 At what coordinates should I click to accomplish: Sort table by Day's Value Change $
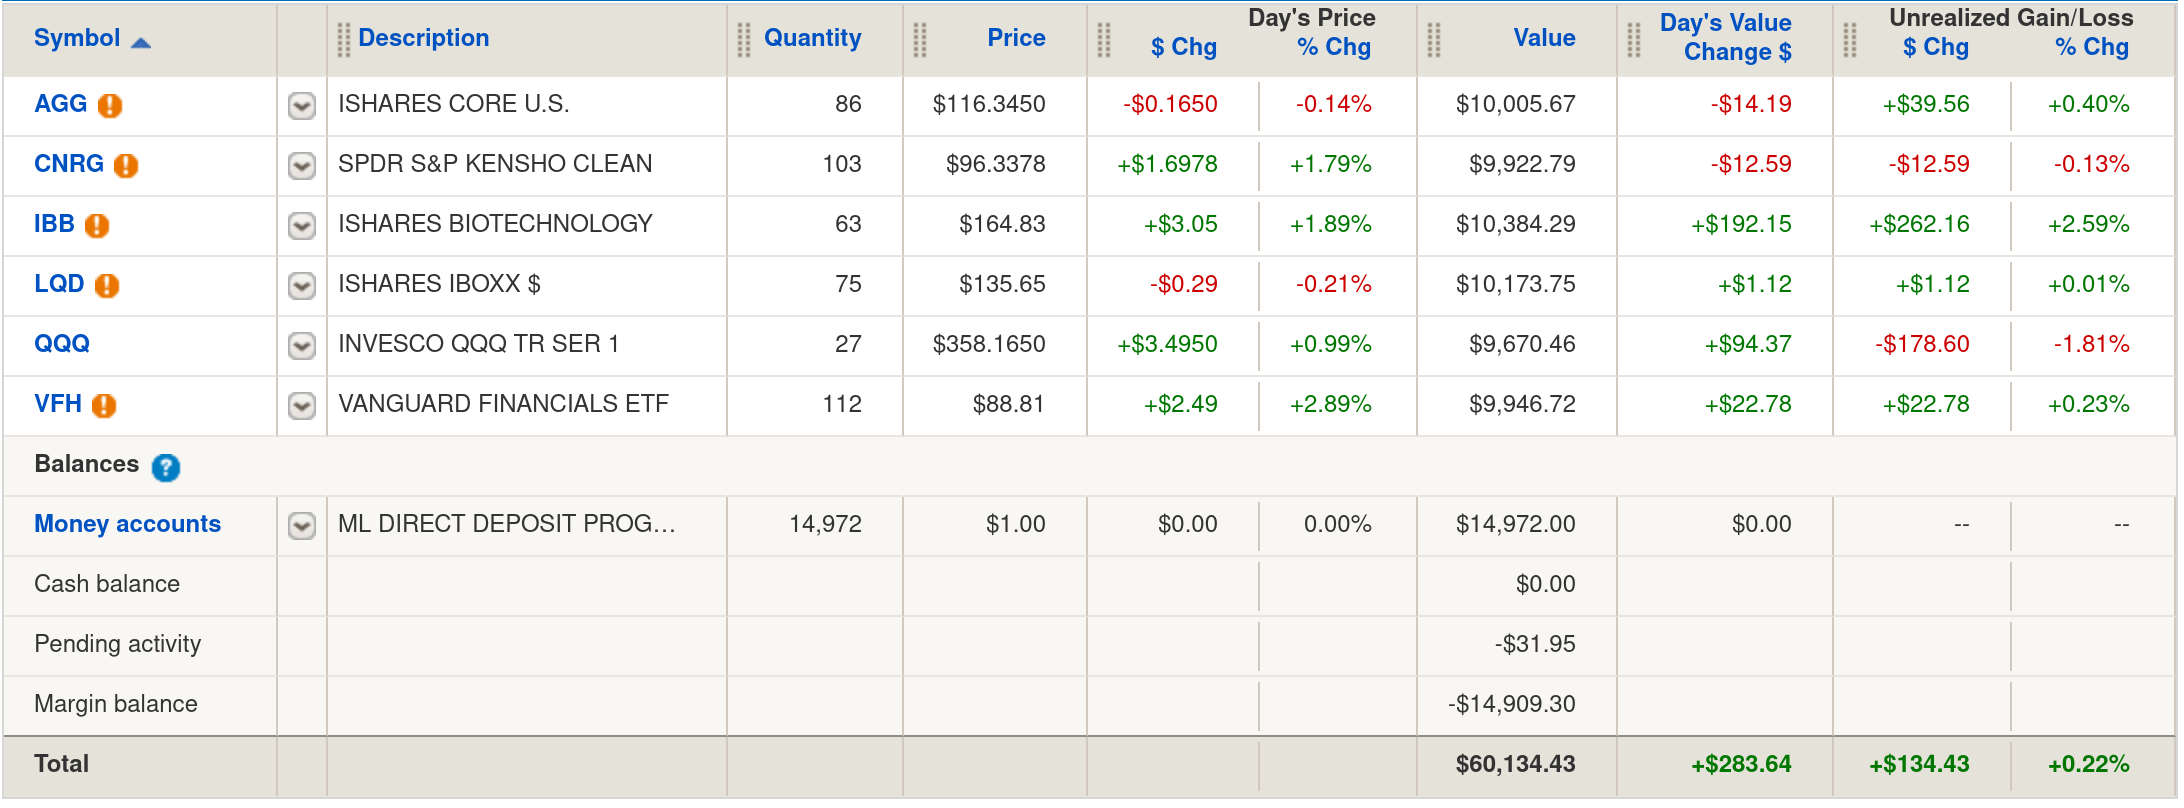(1726, 38)
